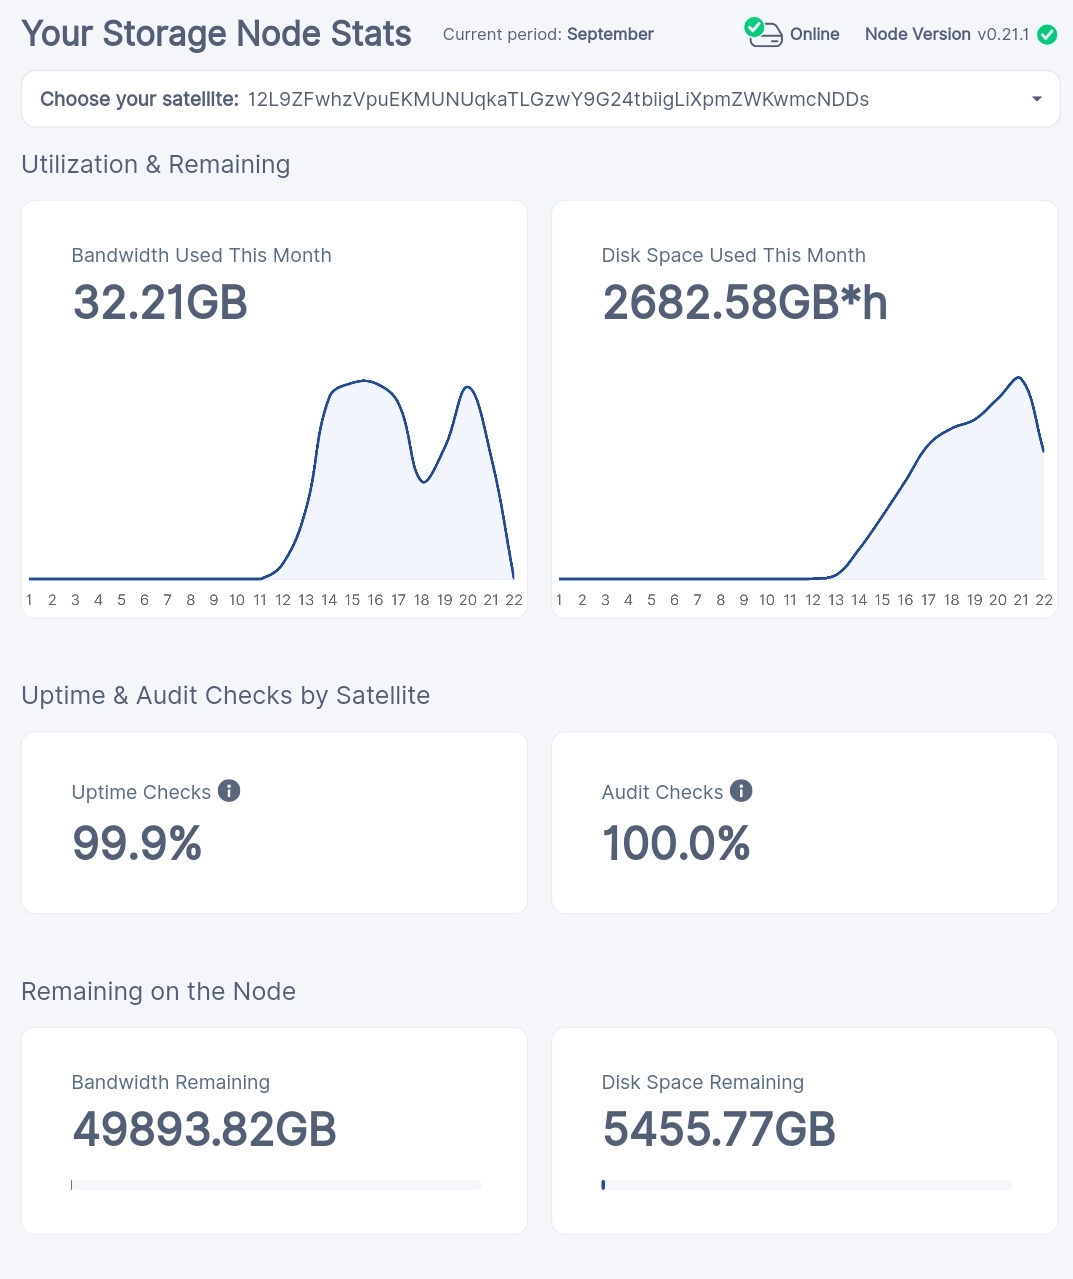
Task: Click the 99.9% uptime checks value
Action: [x=137, y=843]
